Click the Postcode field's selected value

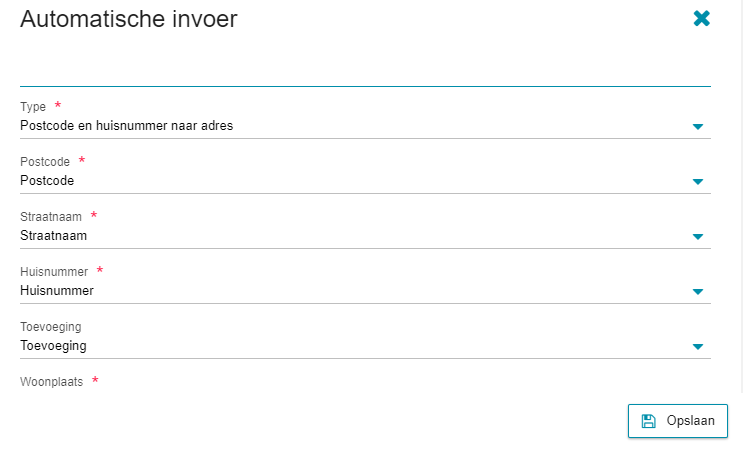coord(47,180)
